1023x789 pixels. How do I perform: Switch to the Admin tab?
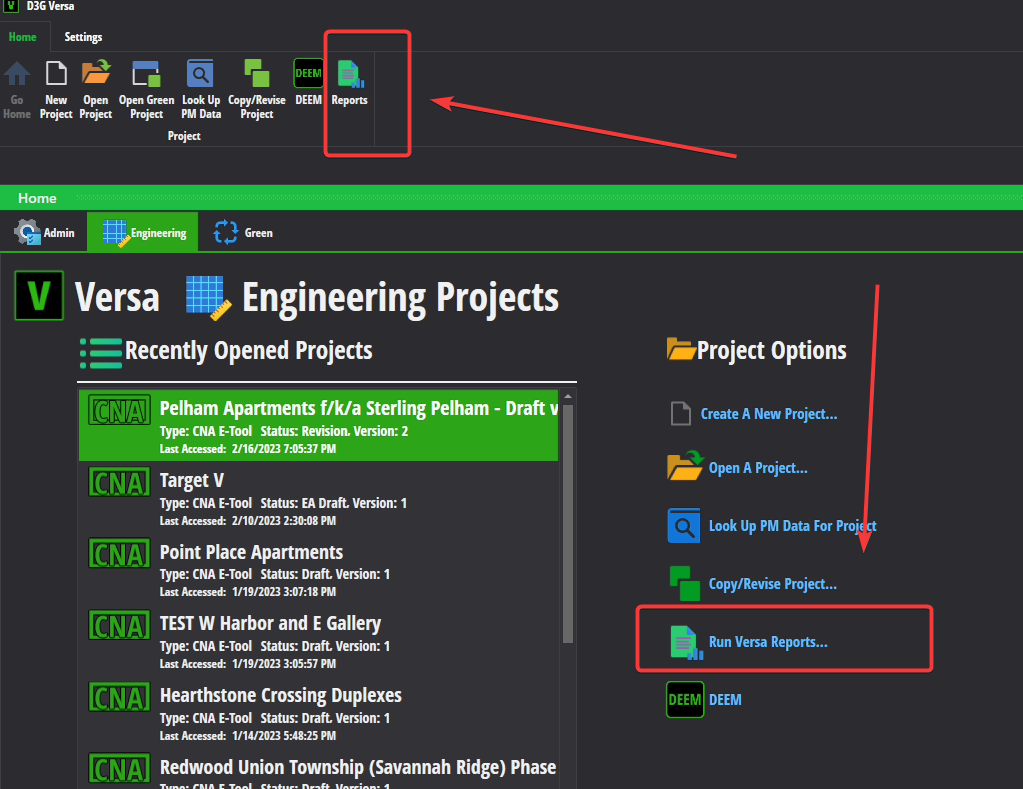[x=44, y=231]
